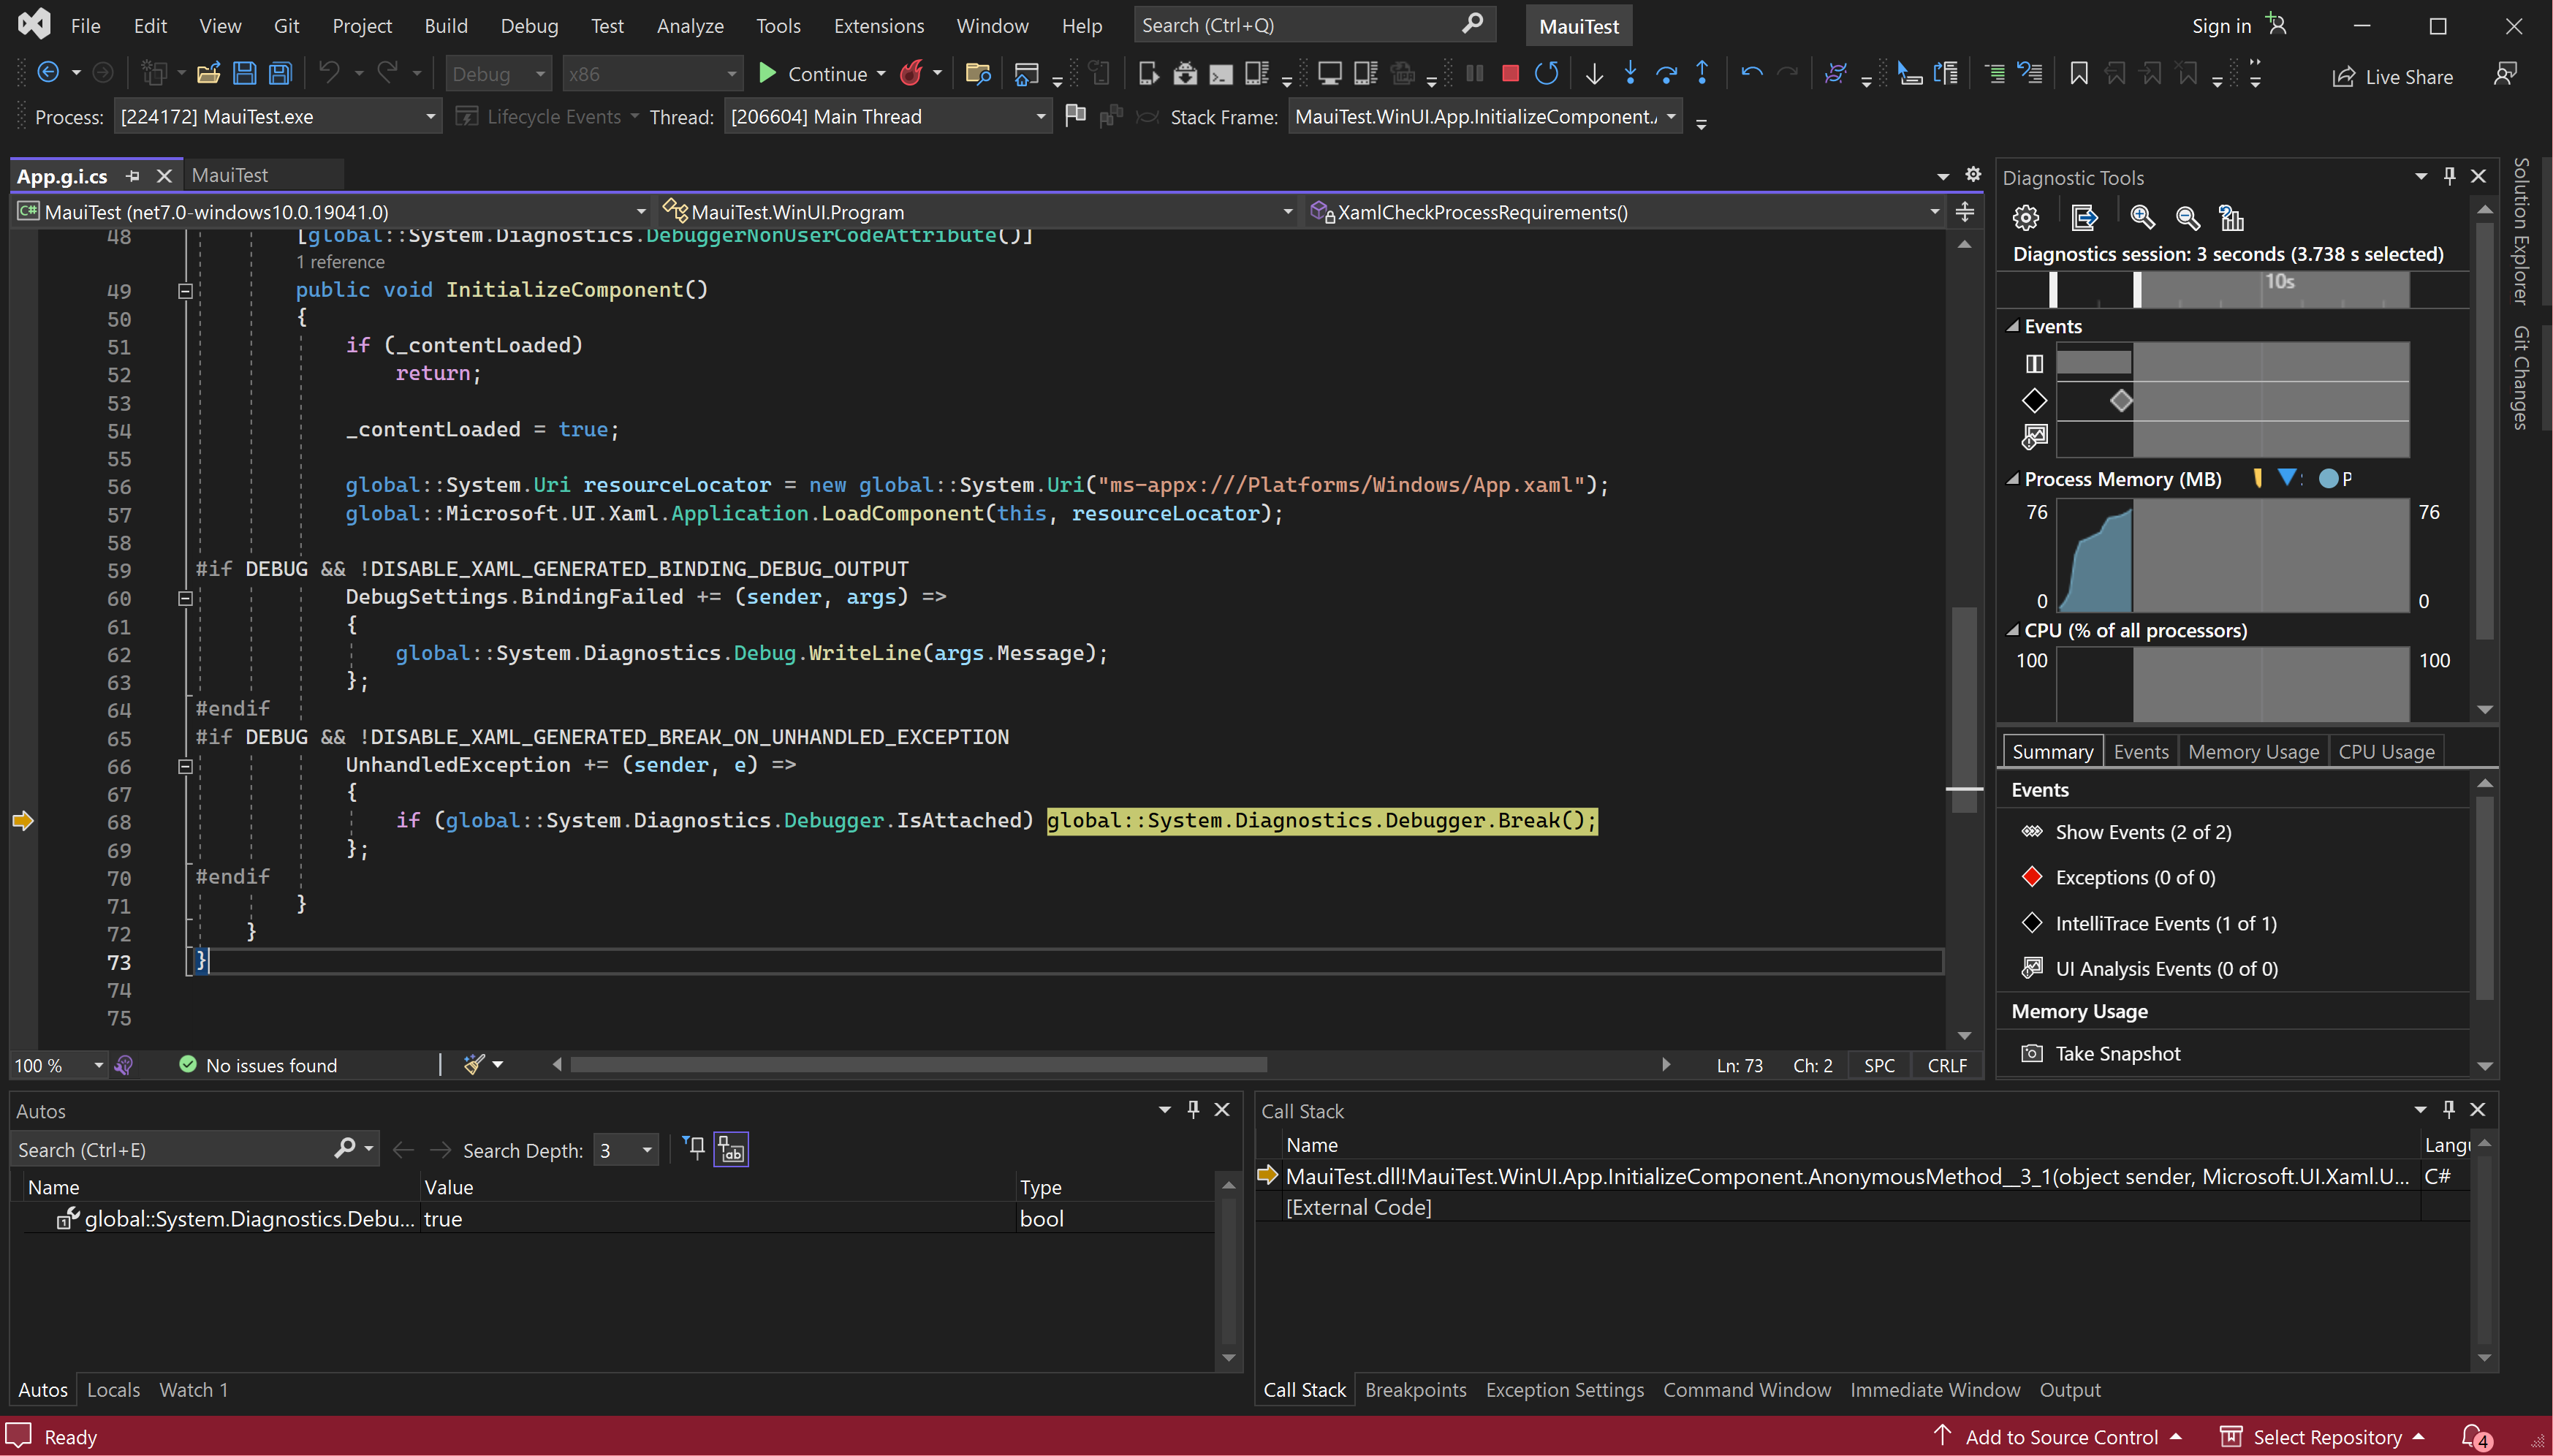Open notifications bell in status bar
The width and height of the screenshot is (2553, 1456).
pyautogui.click(x=2475, y=1436)
